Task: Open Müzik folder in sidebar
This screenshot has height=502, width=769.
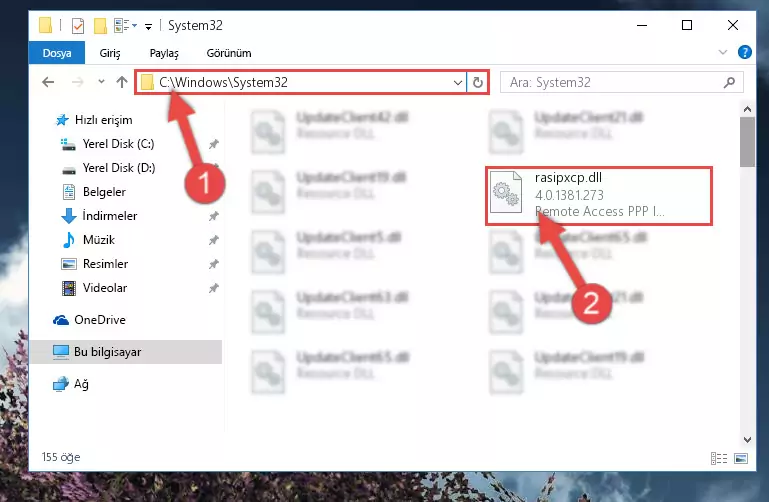Action: [99, 240]
